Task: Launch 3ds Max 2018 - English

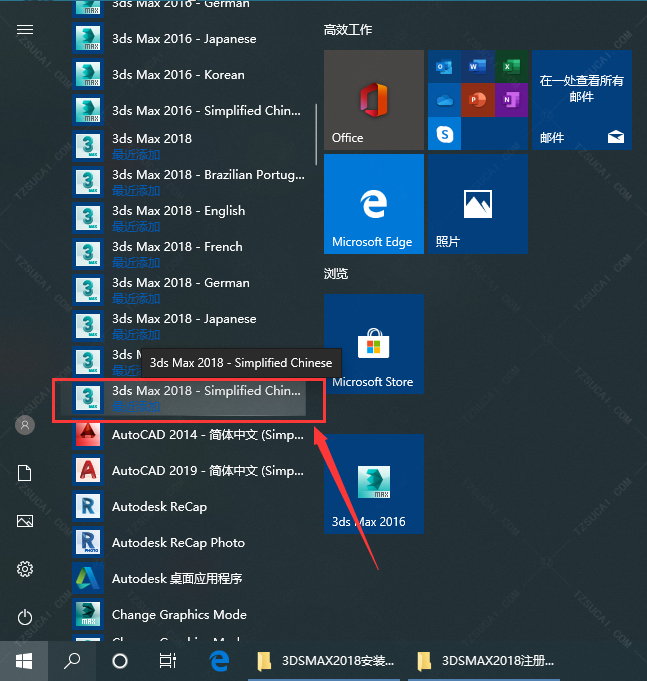Action: (189, 219)
